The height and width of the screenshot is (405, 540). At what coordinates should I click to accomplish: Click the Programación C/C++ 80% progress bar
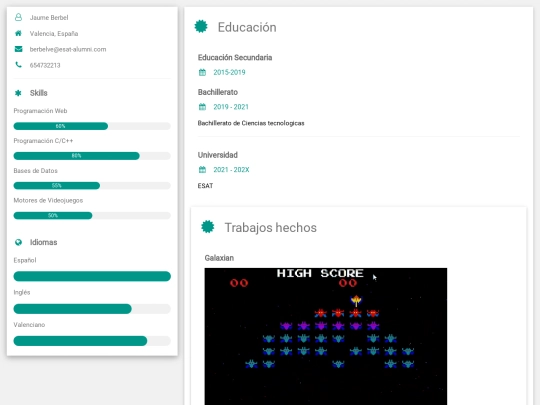[92, 156]
